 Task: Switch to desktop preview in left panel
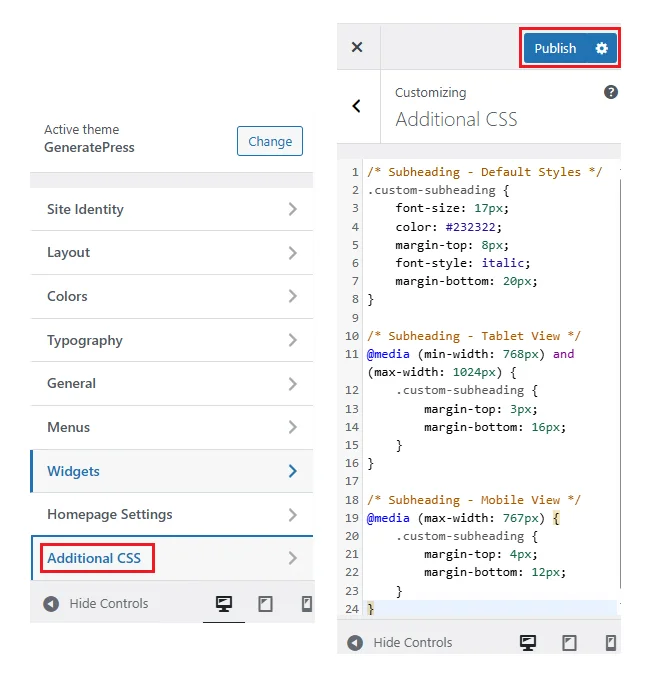tap(224, 604)
